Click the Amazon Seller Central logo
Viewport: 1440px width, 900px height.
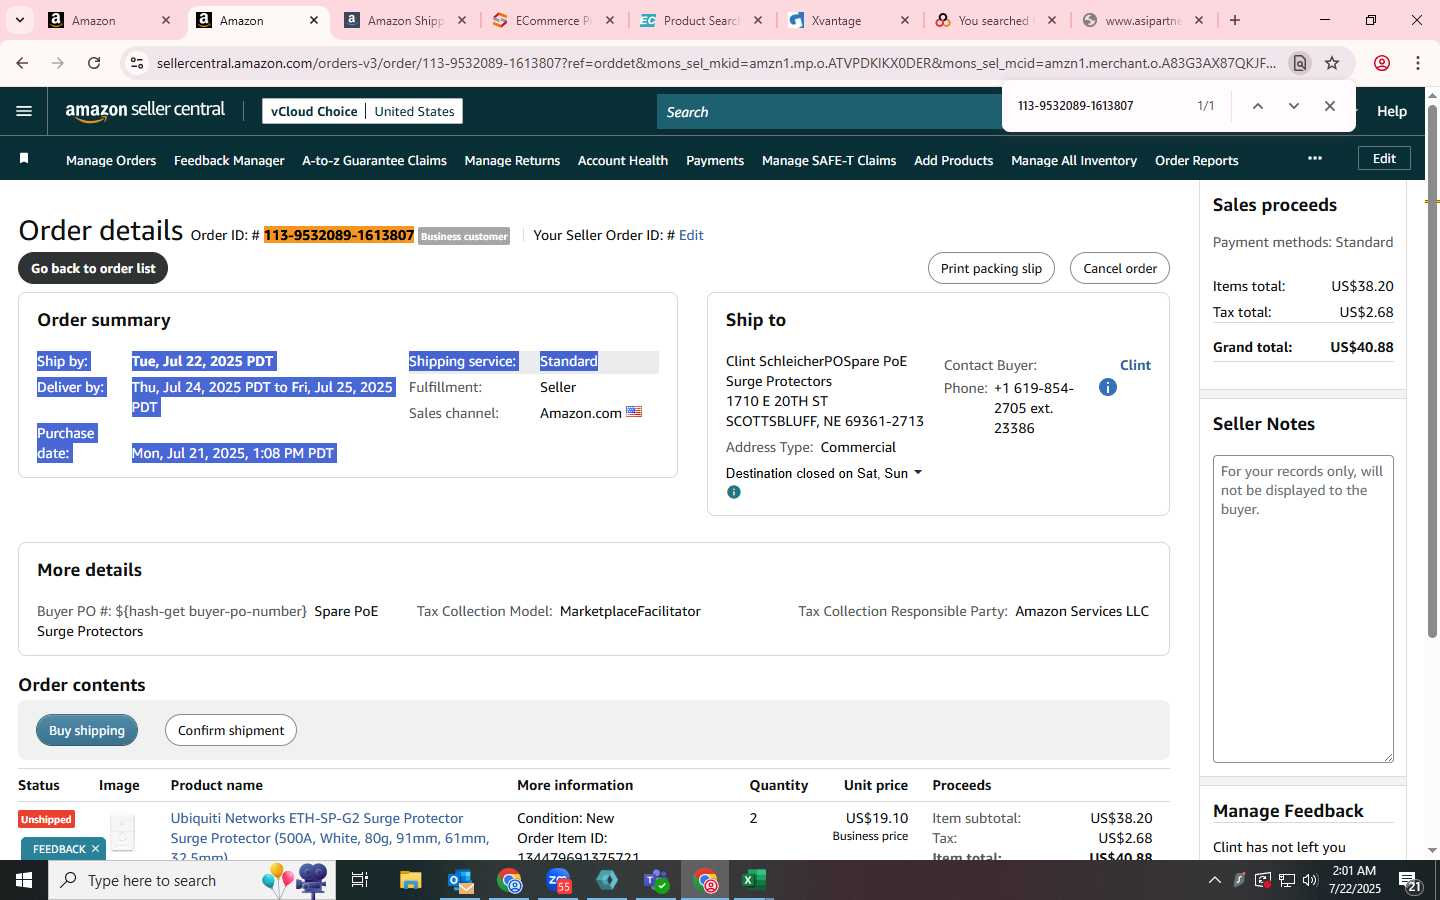145,111
